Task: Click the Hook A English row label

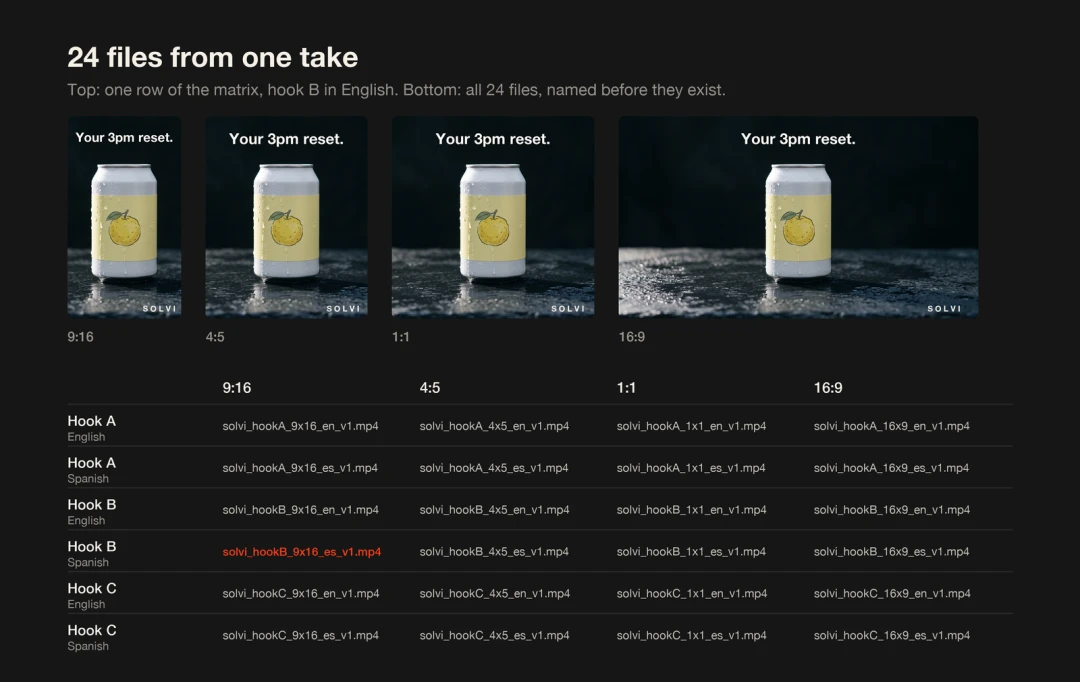Action: (x=92, y=428)
